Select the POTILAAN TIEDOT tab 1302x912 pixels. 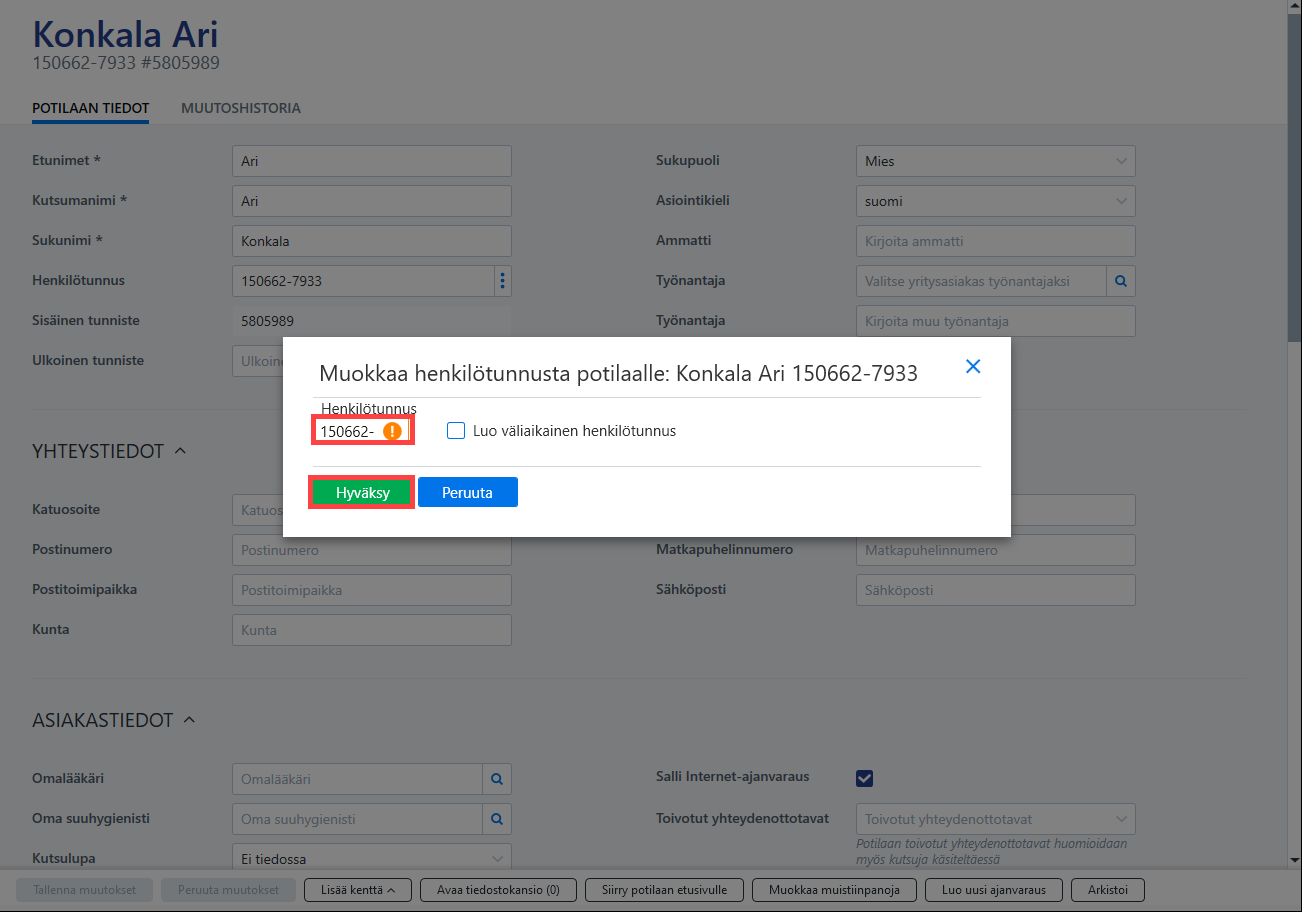click(x=91, y=108)
